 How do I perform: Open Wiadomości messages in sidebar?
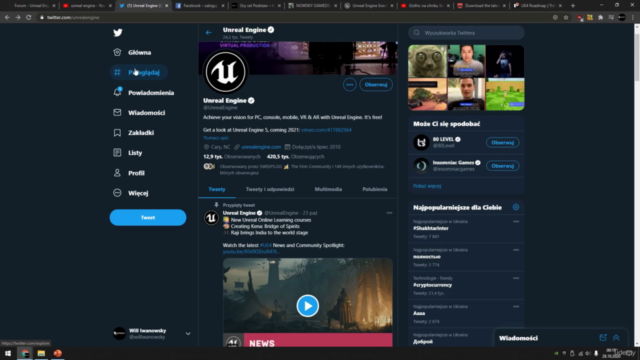click(139, 113)
